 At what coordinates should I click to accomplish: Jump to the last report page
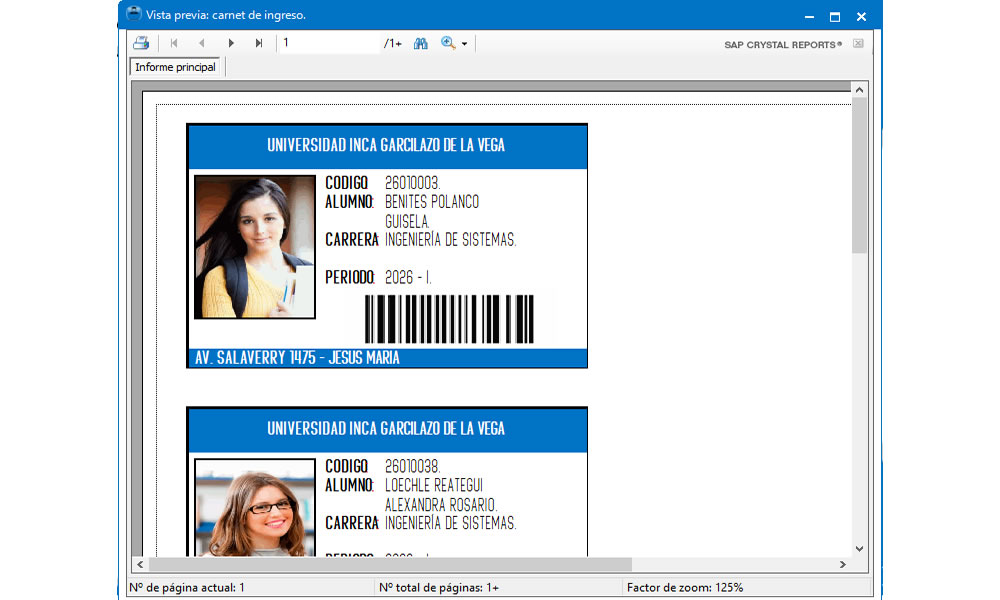(259, 43)
